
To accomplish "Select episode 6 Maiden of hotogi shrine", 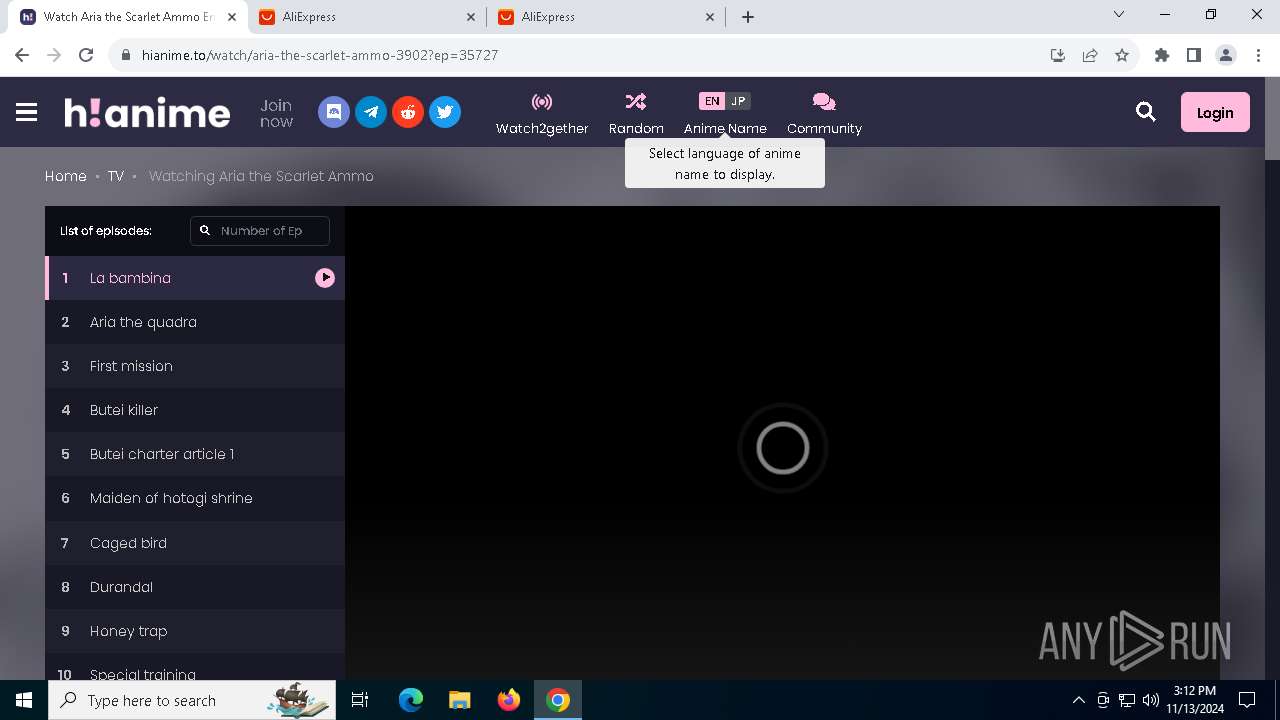I will coord(195,498).
